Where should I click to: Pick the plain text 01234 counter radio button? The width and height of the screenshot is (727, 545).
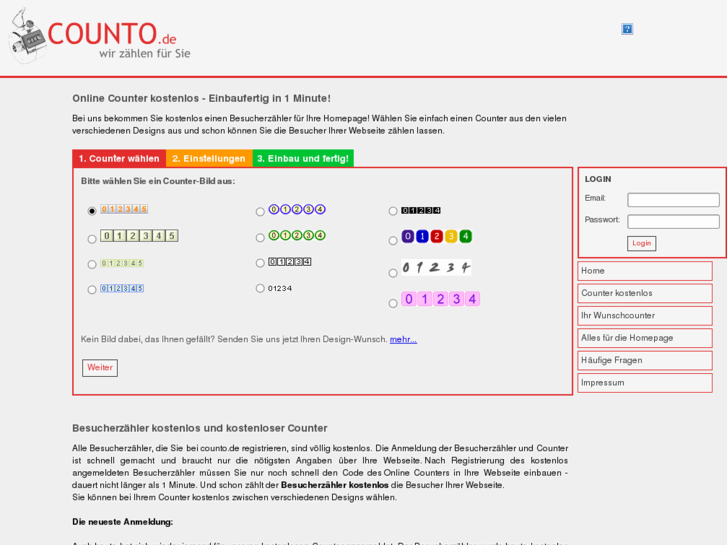260,289
